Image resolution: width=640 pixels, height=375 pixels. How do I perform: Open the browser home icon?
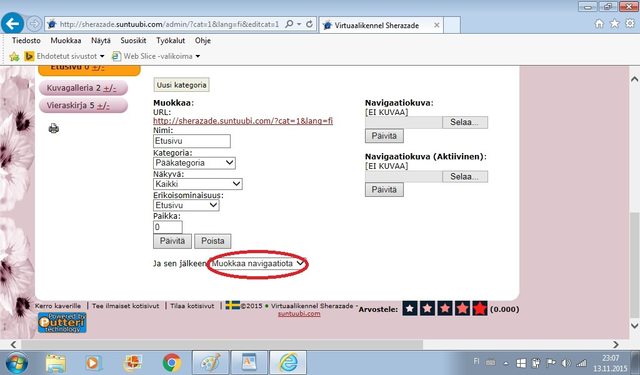pyautogui.click(x=599, y=24)
